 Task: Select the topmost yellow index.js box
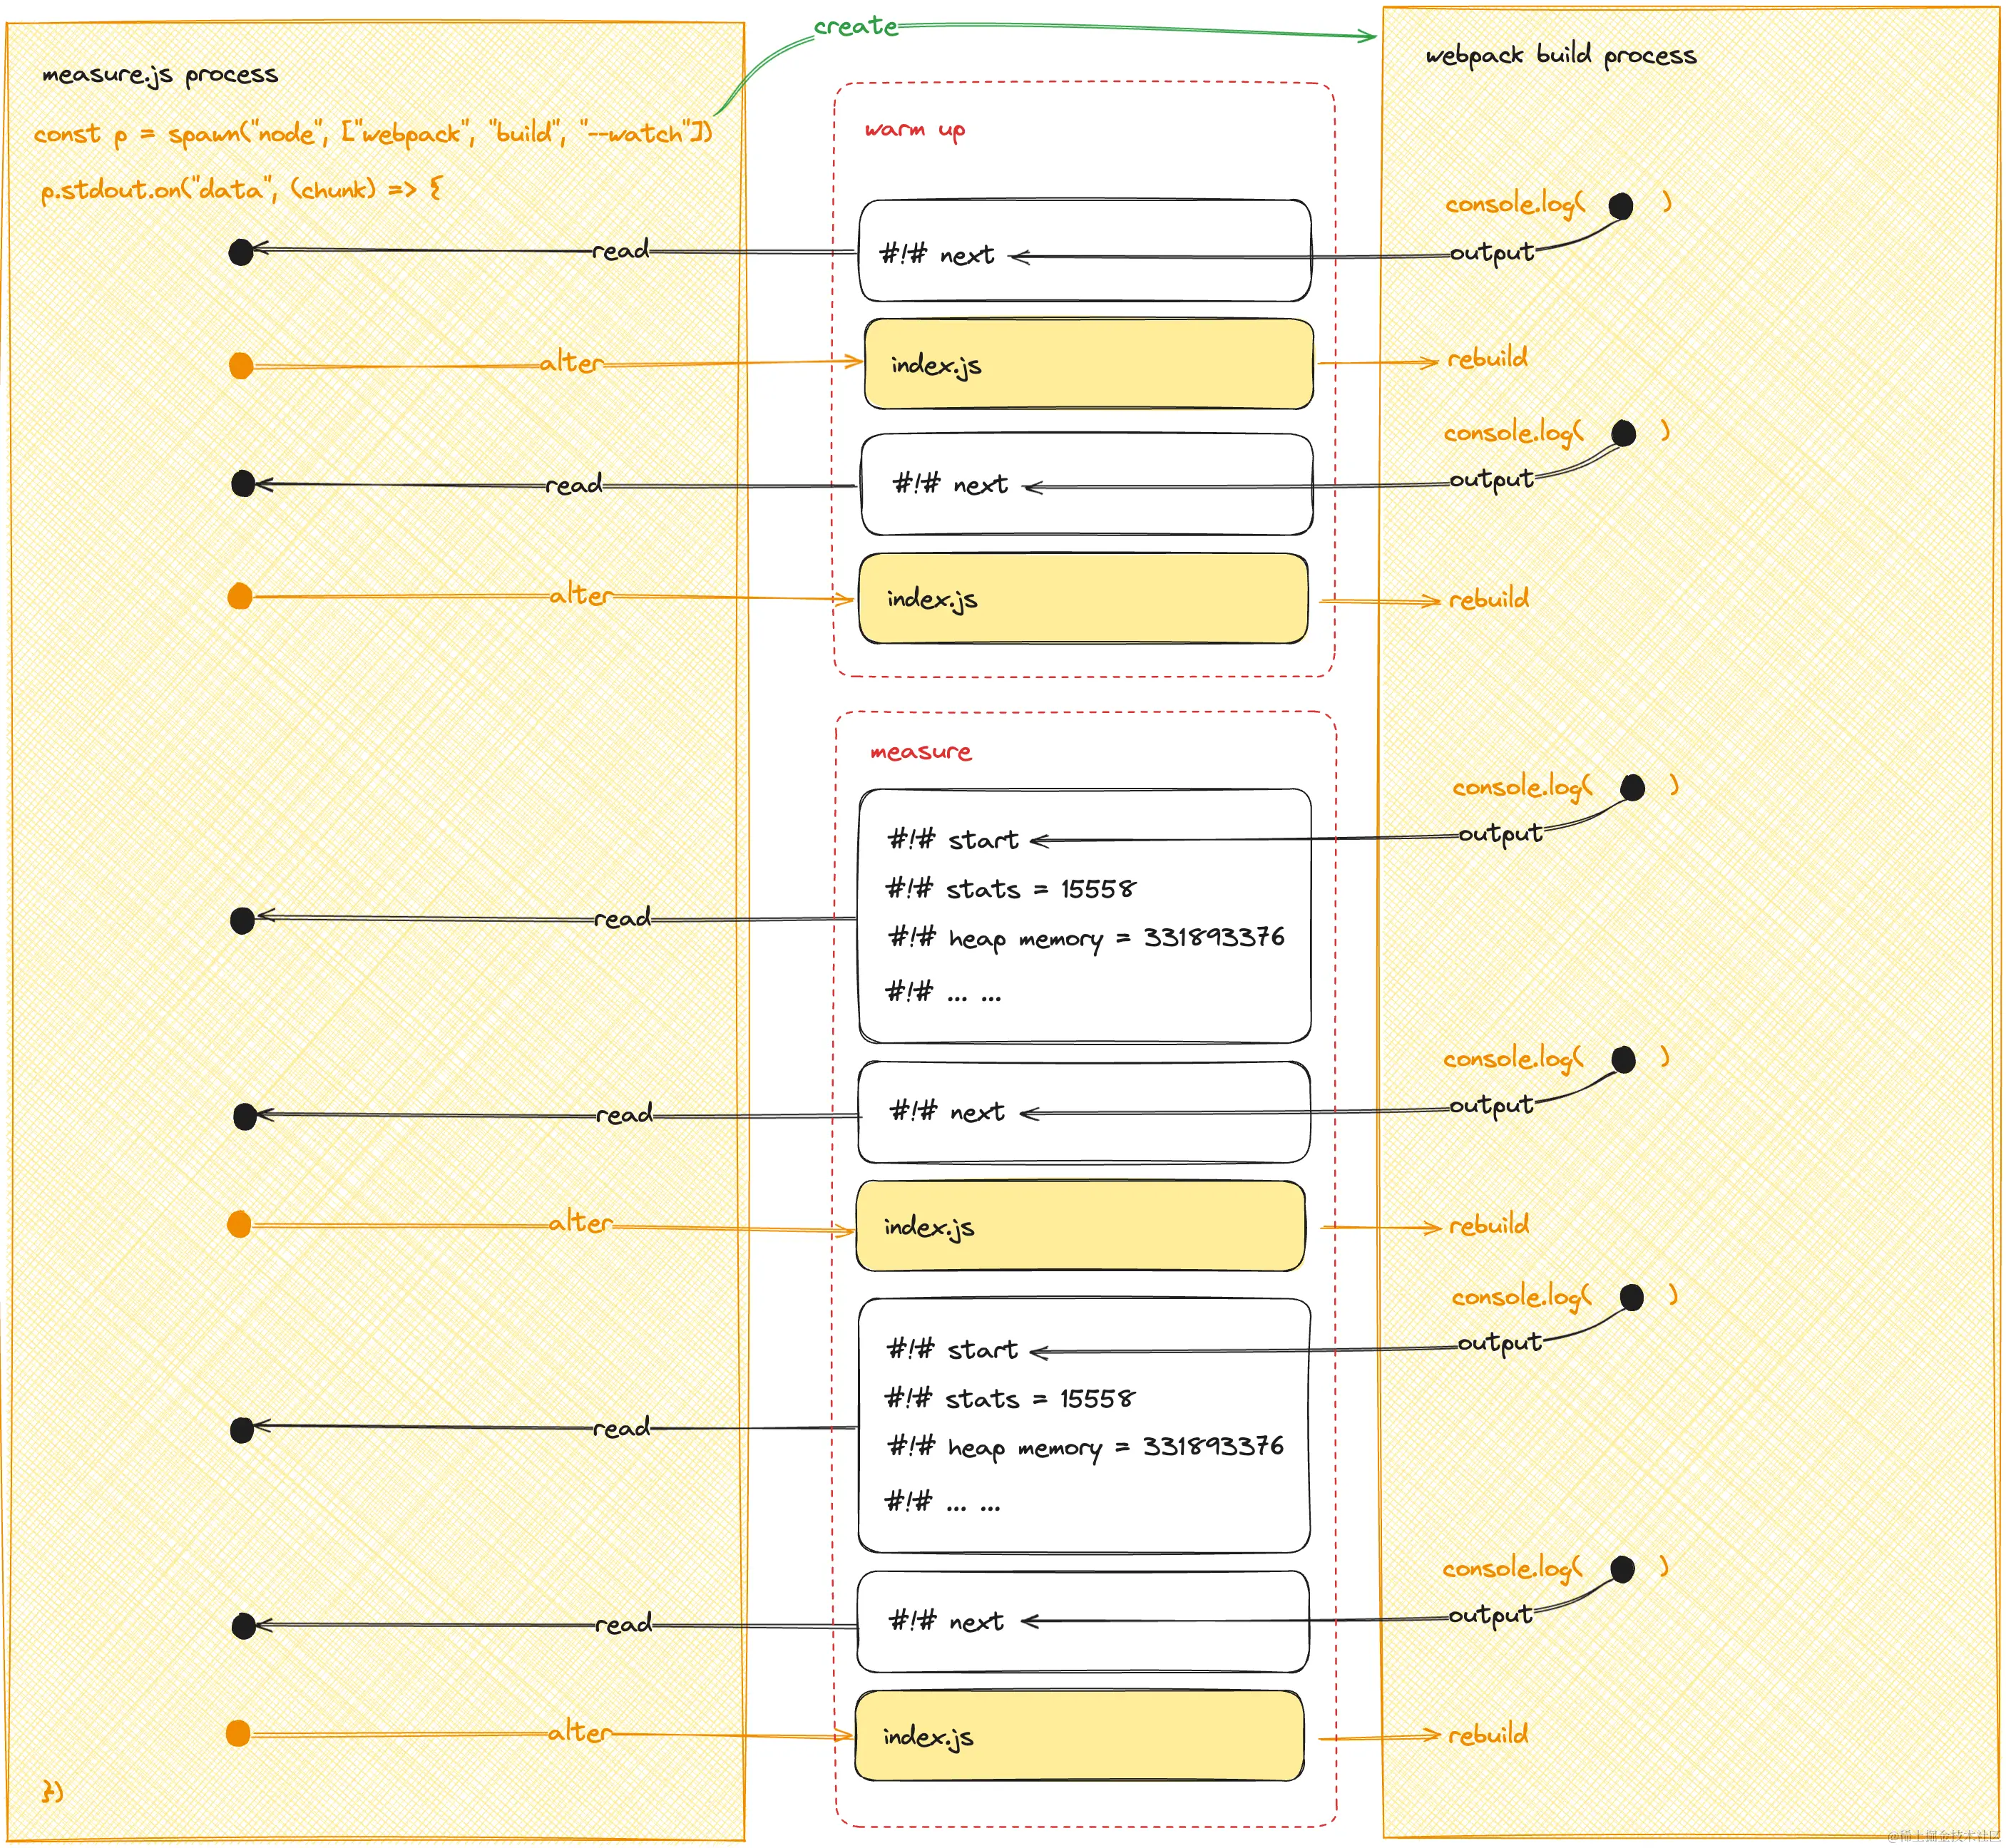tap(1088, 364)
